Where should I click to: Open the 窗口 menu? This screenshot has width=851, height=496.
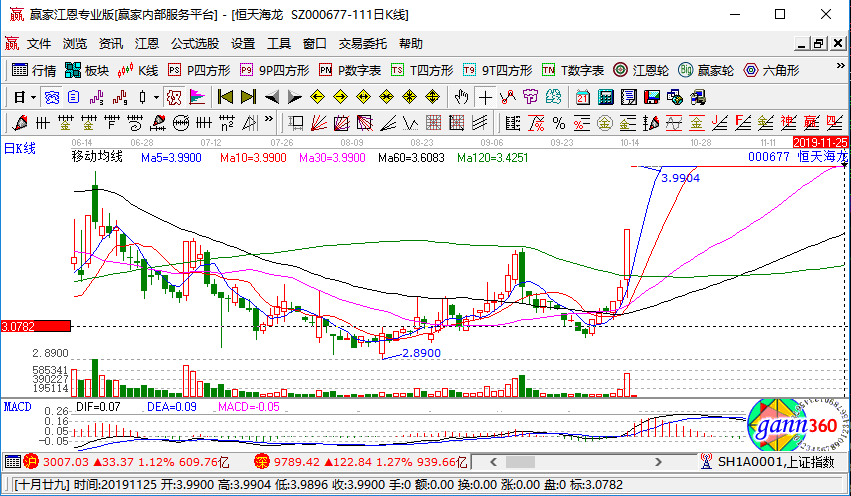point(315,44)
